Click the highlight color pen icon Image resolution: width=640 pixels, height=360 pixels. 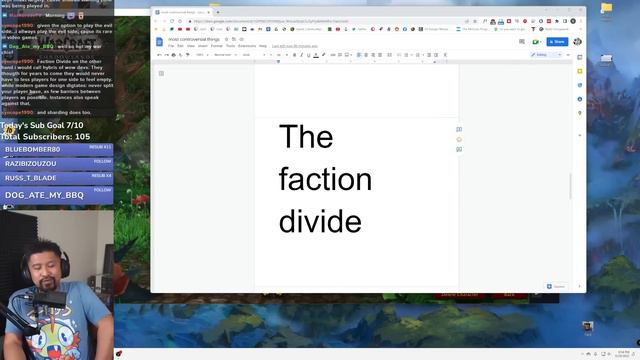click(323, 55)
